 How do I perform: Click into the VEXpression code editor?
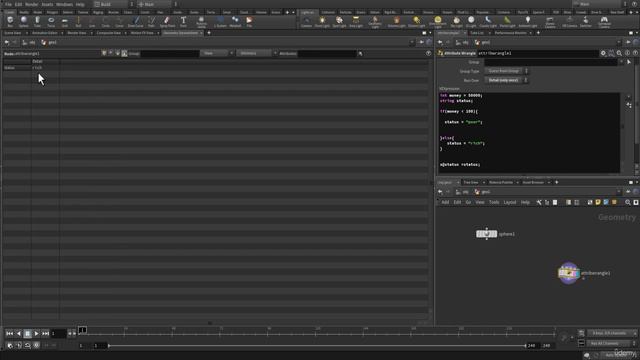529,132
